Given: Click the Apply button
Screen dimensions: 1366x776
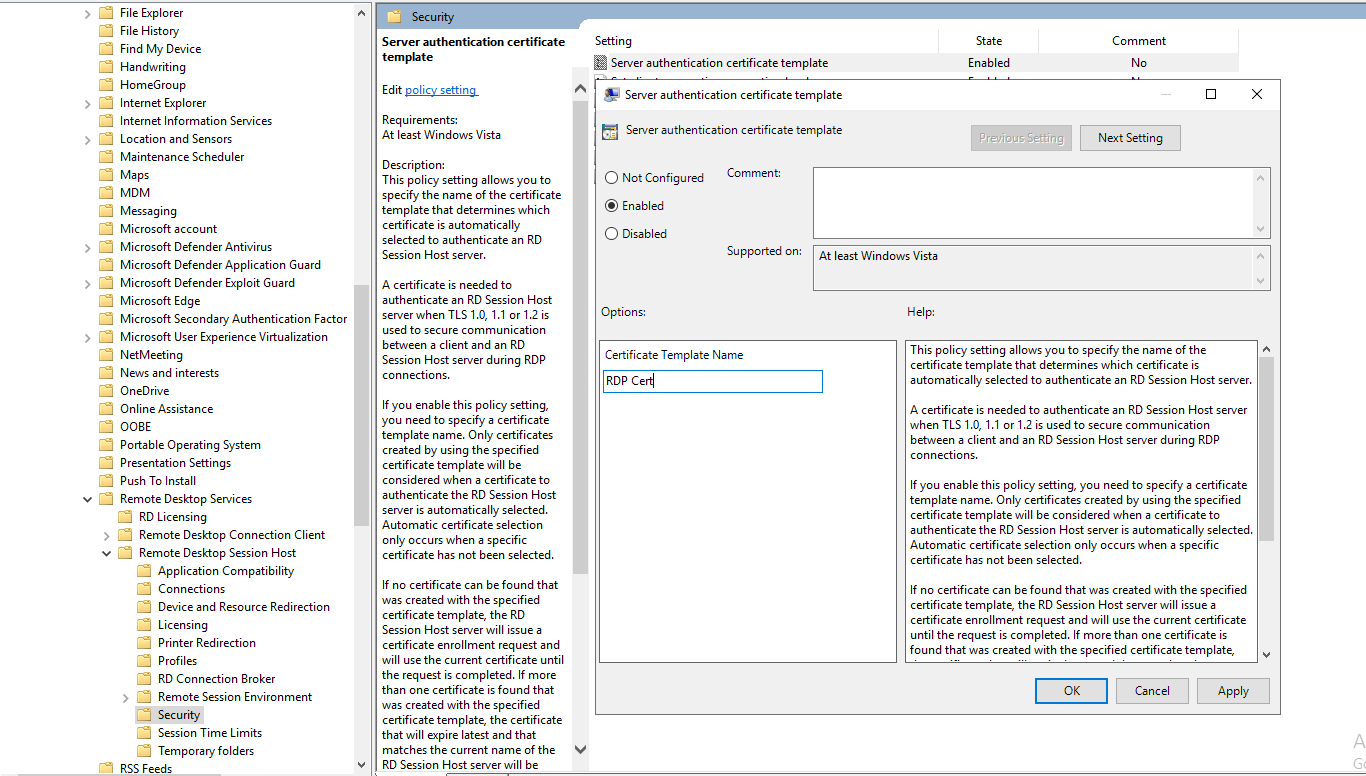Looking at the screenshot, I should (1232, 690).
